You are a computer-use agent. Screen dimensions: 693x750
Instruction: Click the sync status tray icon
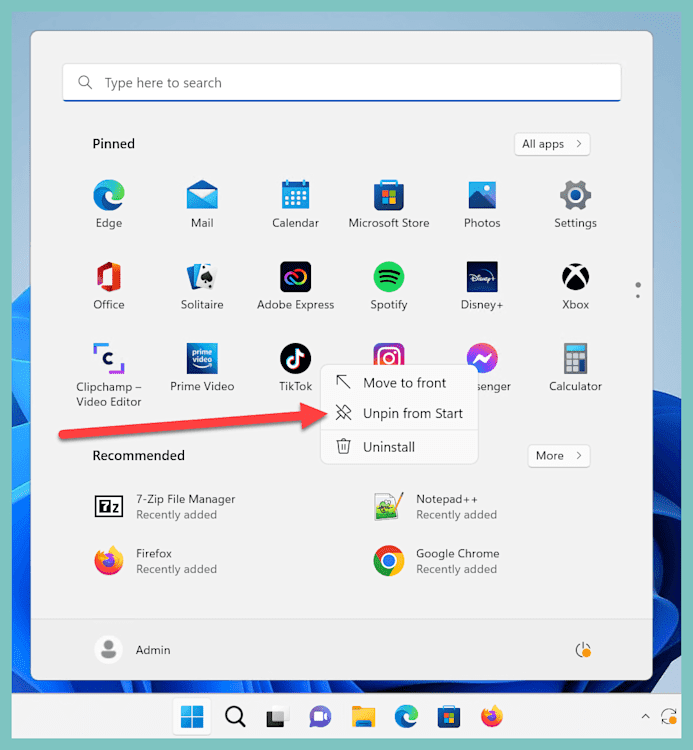[x=668, y=716]
